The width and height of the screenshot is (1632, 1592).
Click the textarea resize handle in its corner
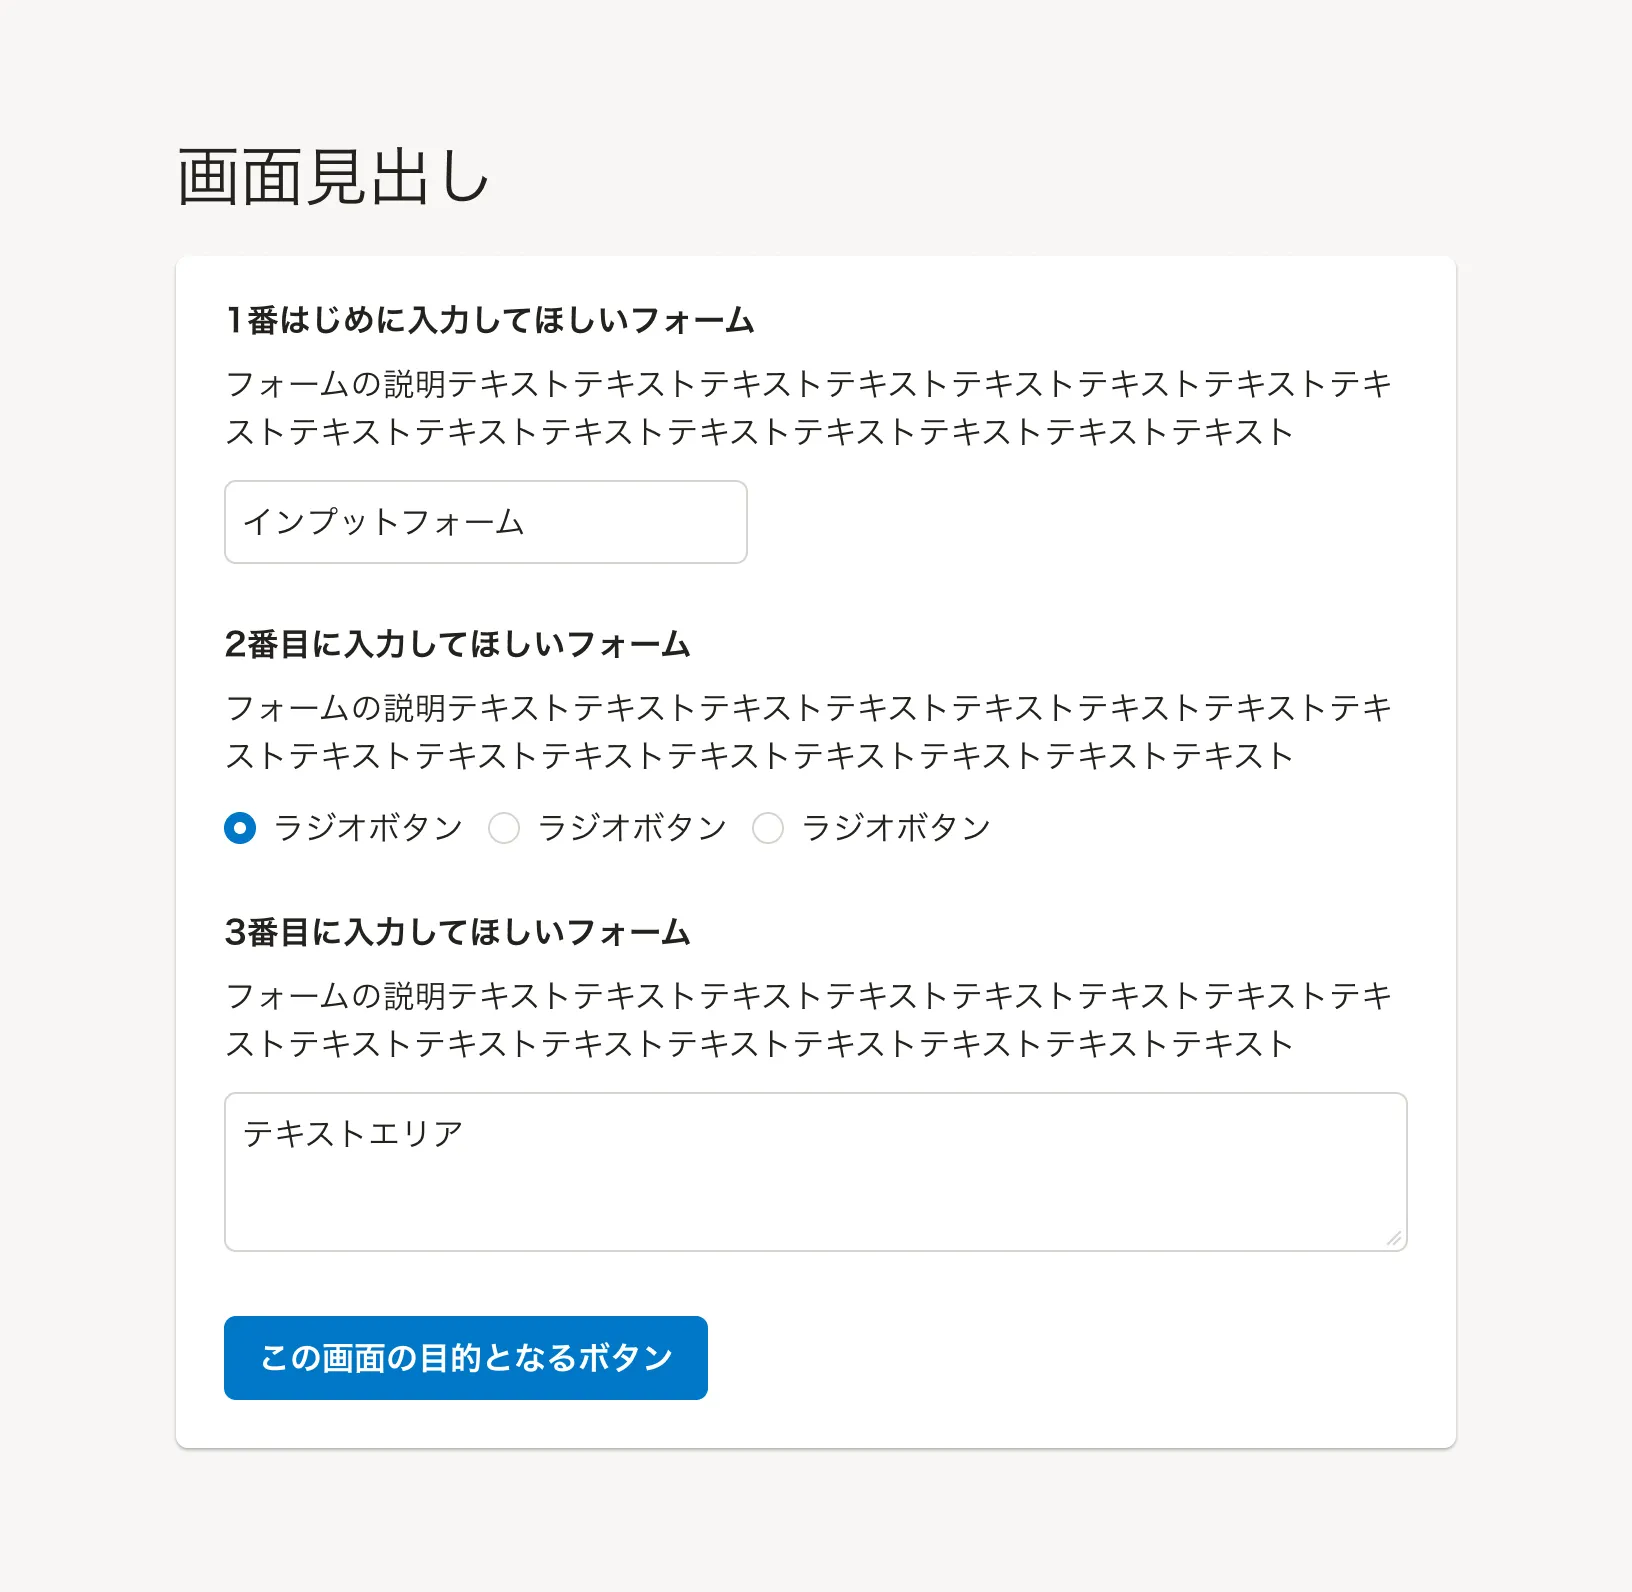click(x=1395, y=1239)
